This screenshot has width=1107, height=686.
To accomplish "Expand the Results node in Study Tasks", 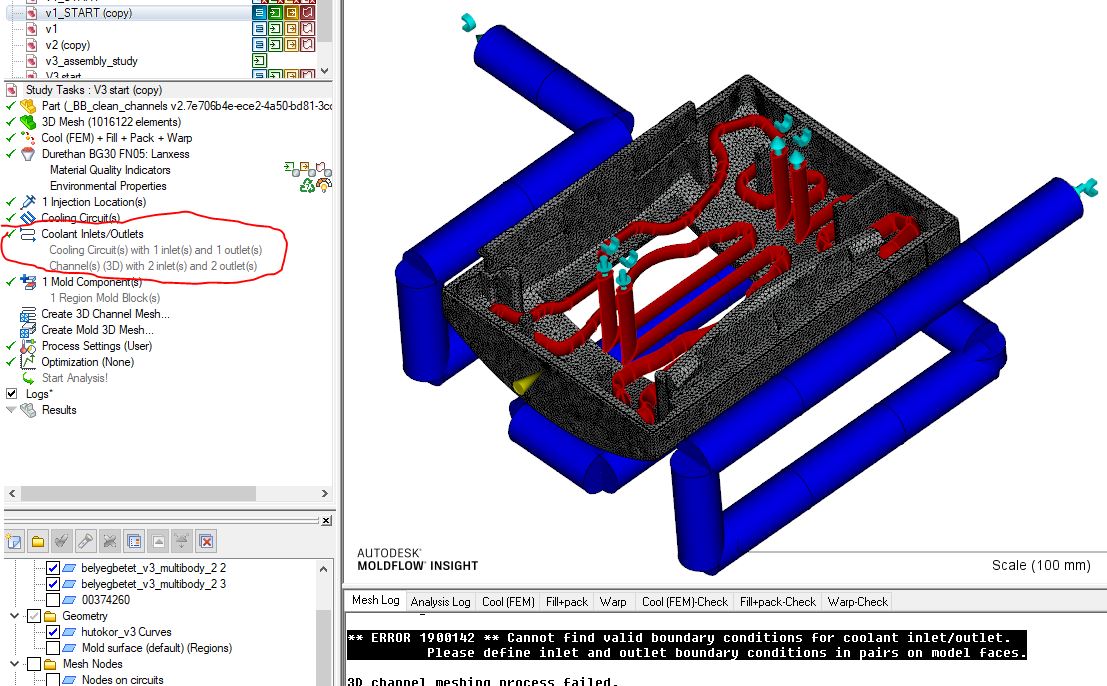I will (x=9, y=409).
